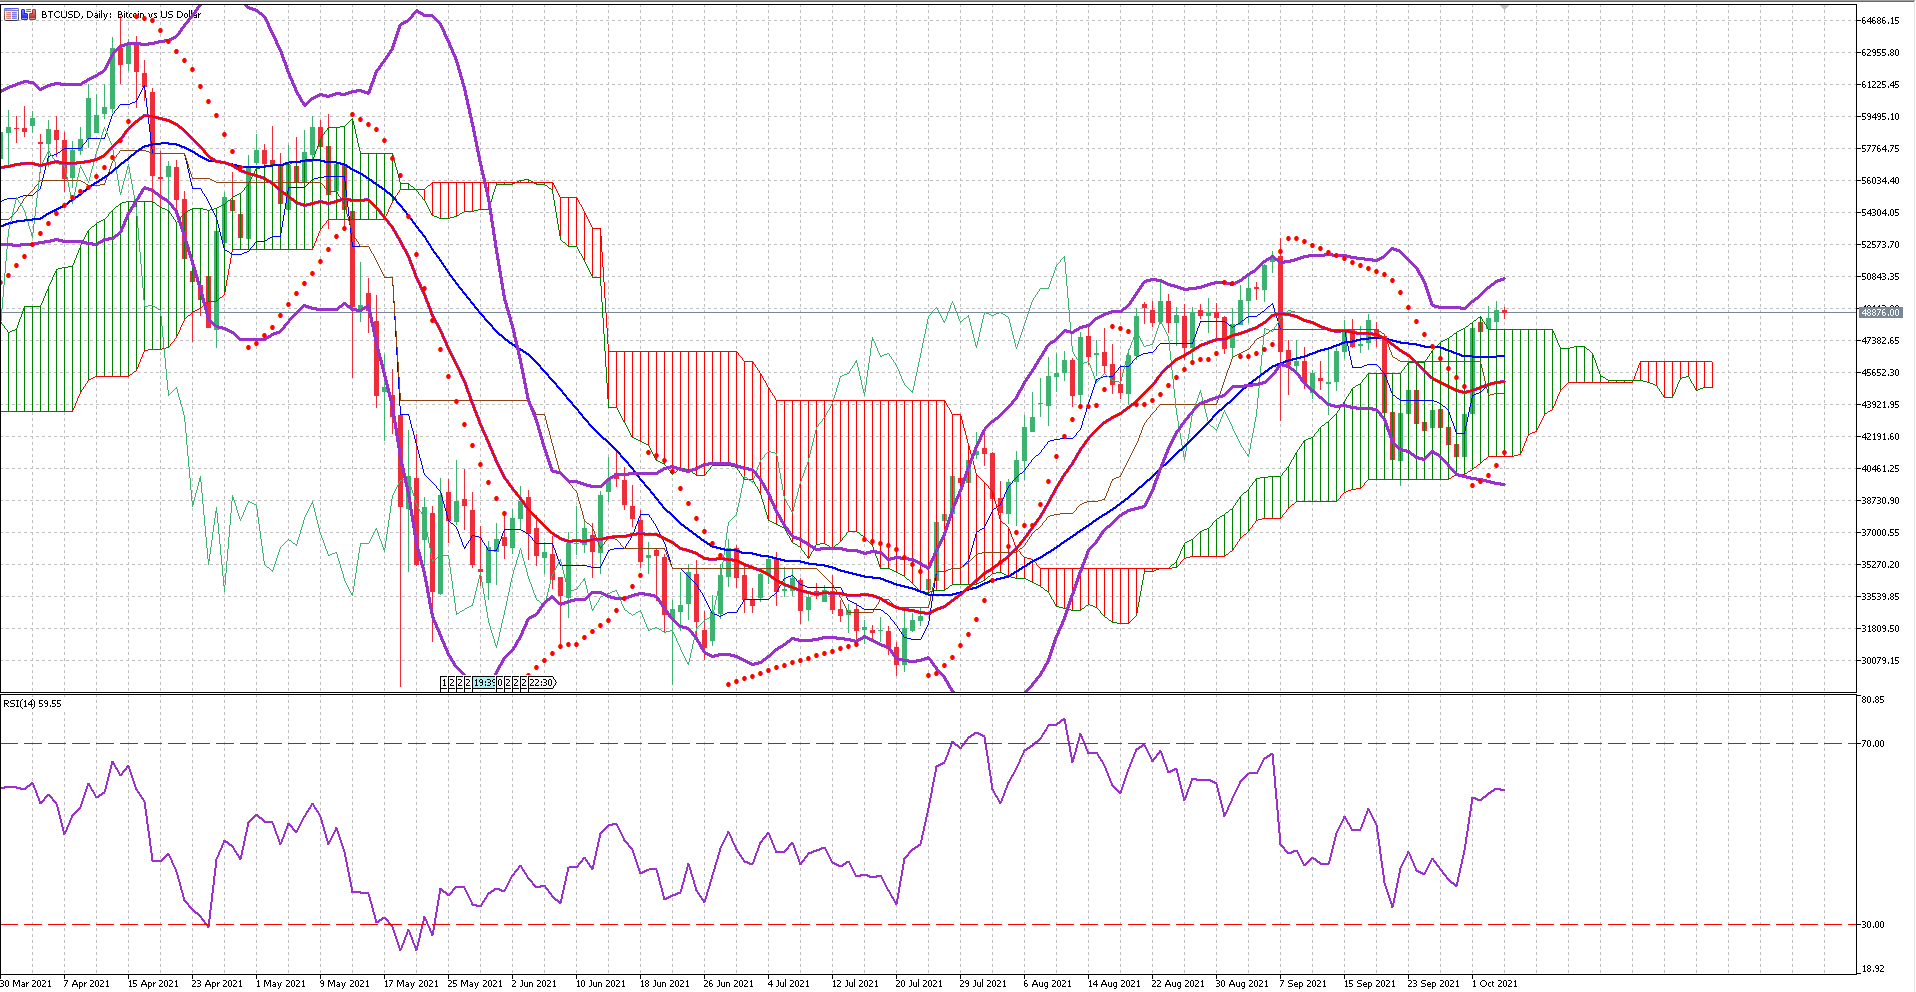Click the latest red candle on chart

(x=1504, y=313)
